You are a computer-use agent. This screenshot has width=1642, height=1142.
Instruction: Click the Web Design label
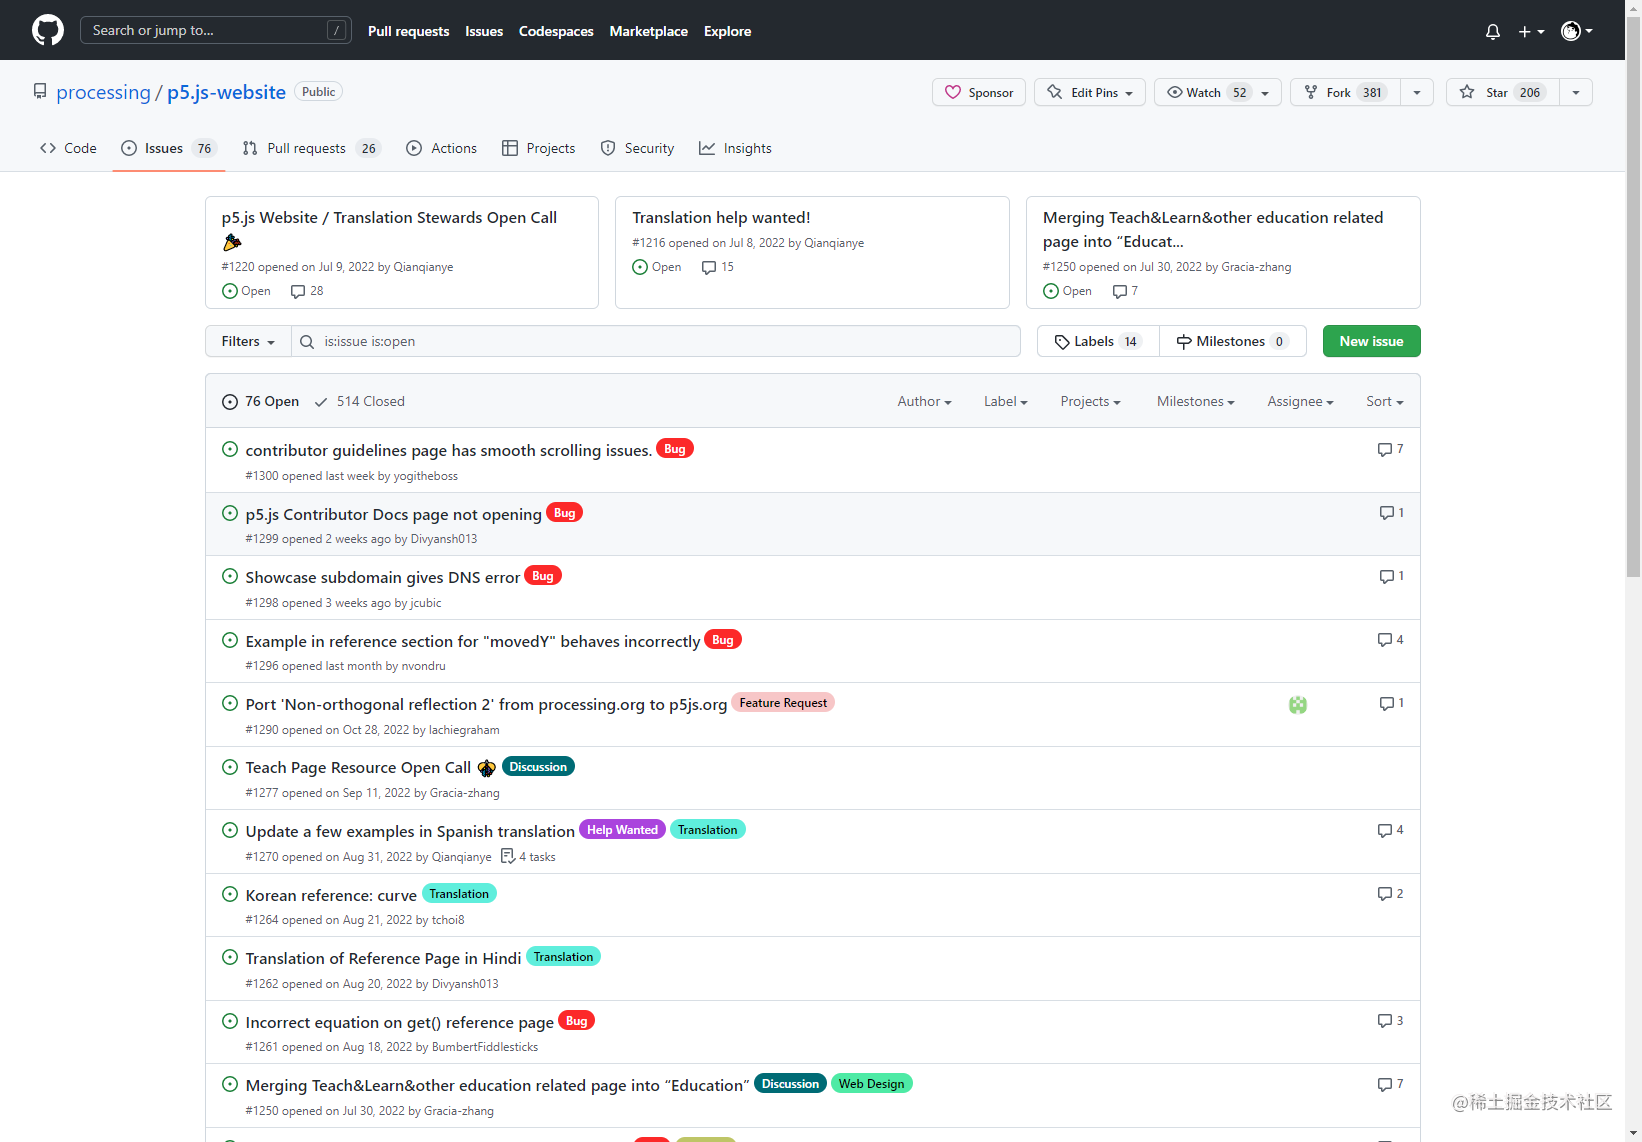coord(871,1084)
